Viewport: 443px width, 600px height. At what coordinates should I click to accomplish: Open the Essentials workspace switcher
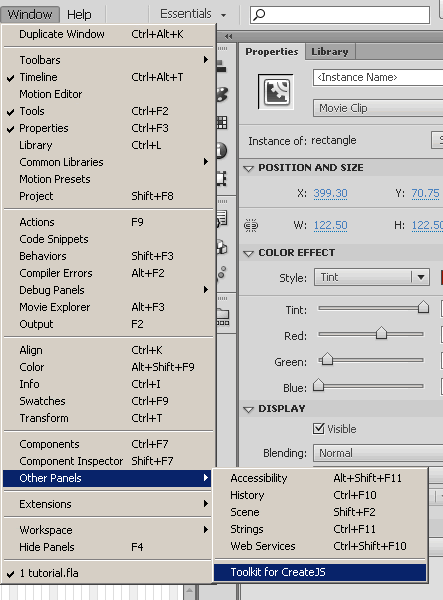(x=193, y=15)
